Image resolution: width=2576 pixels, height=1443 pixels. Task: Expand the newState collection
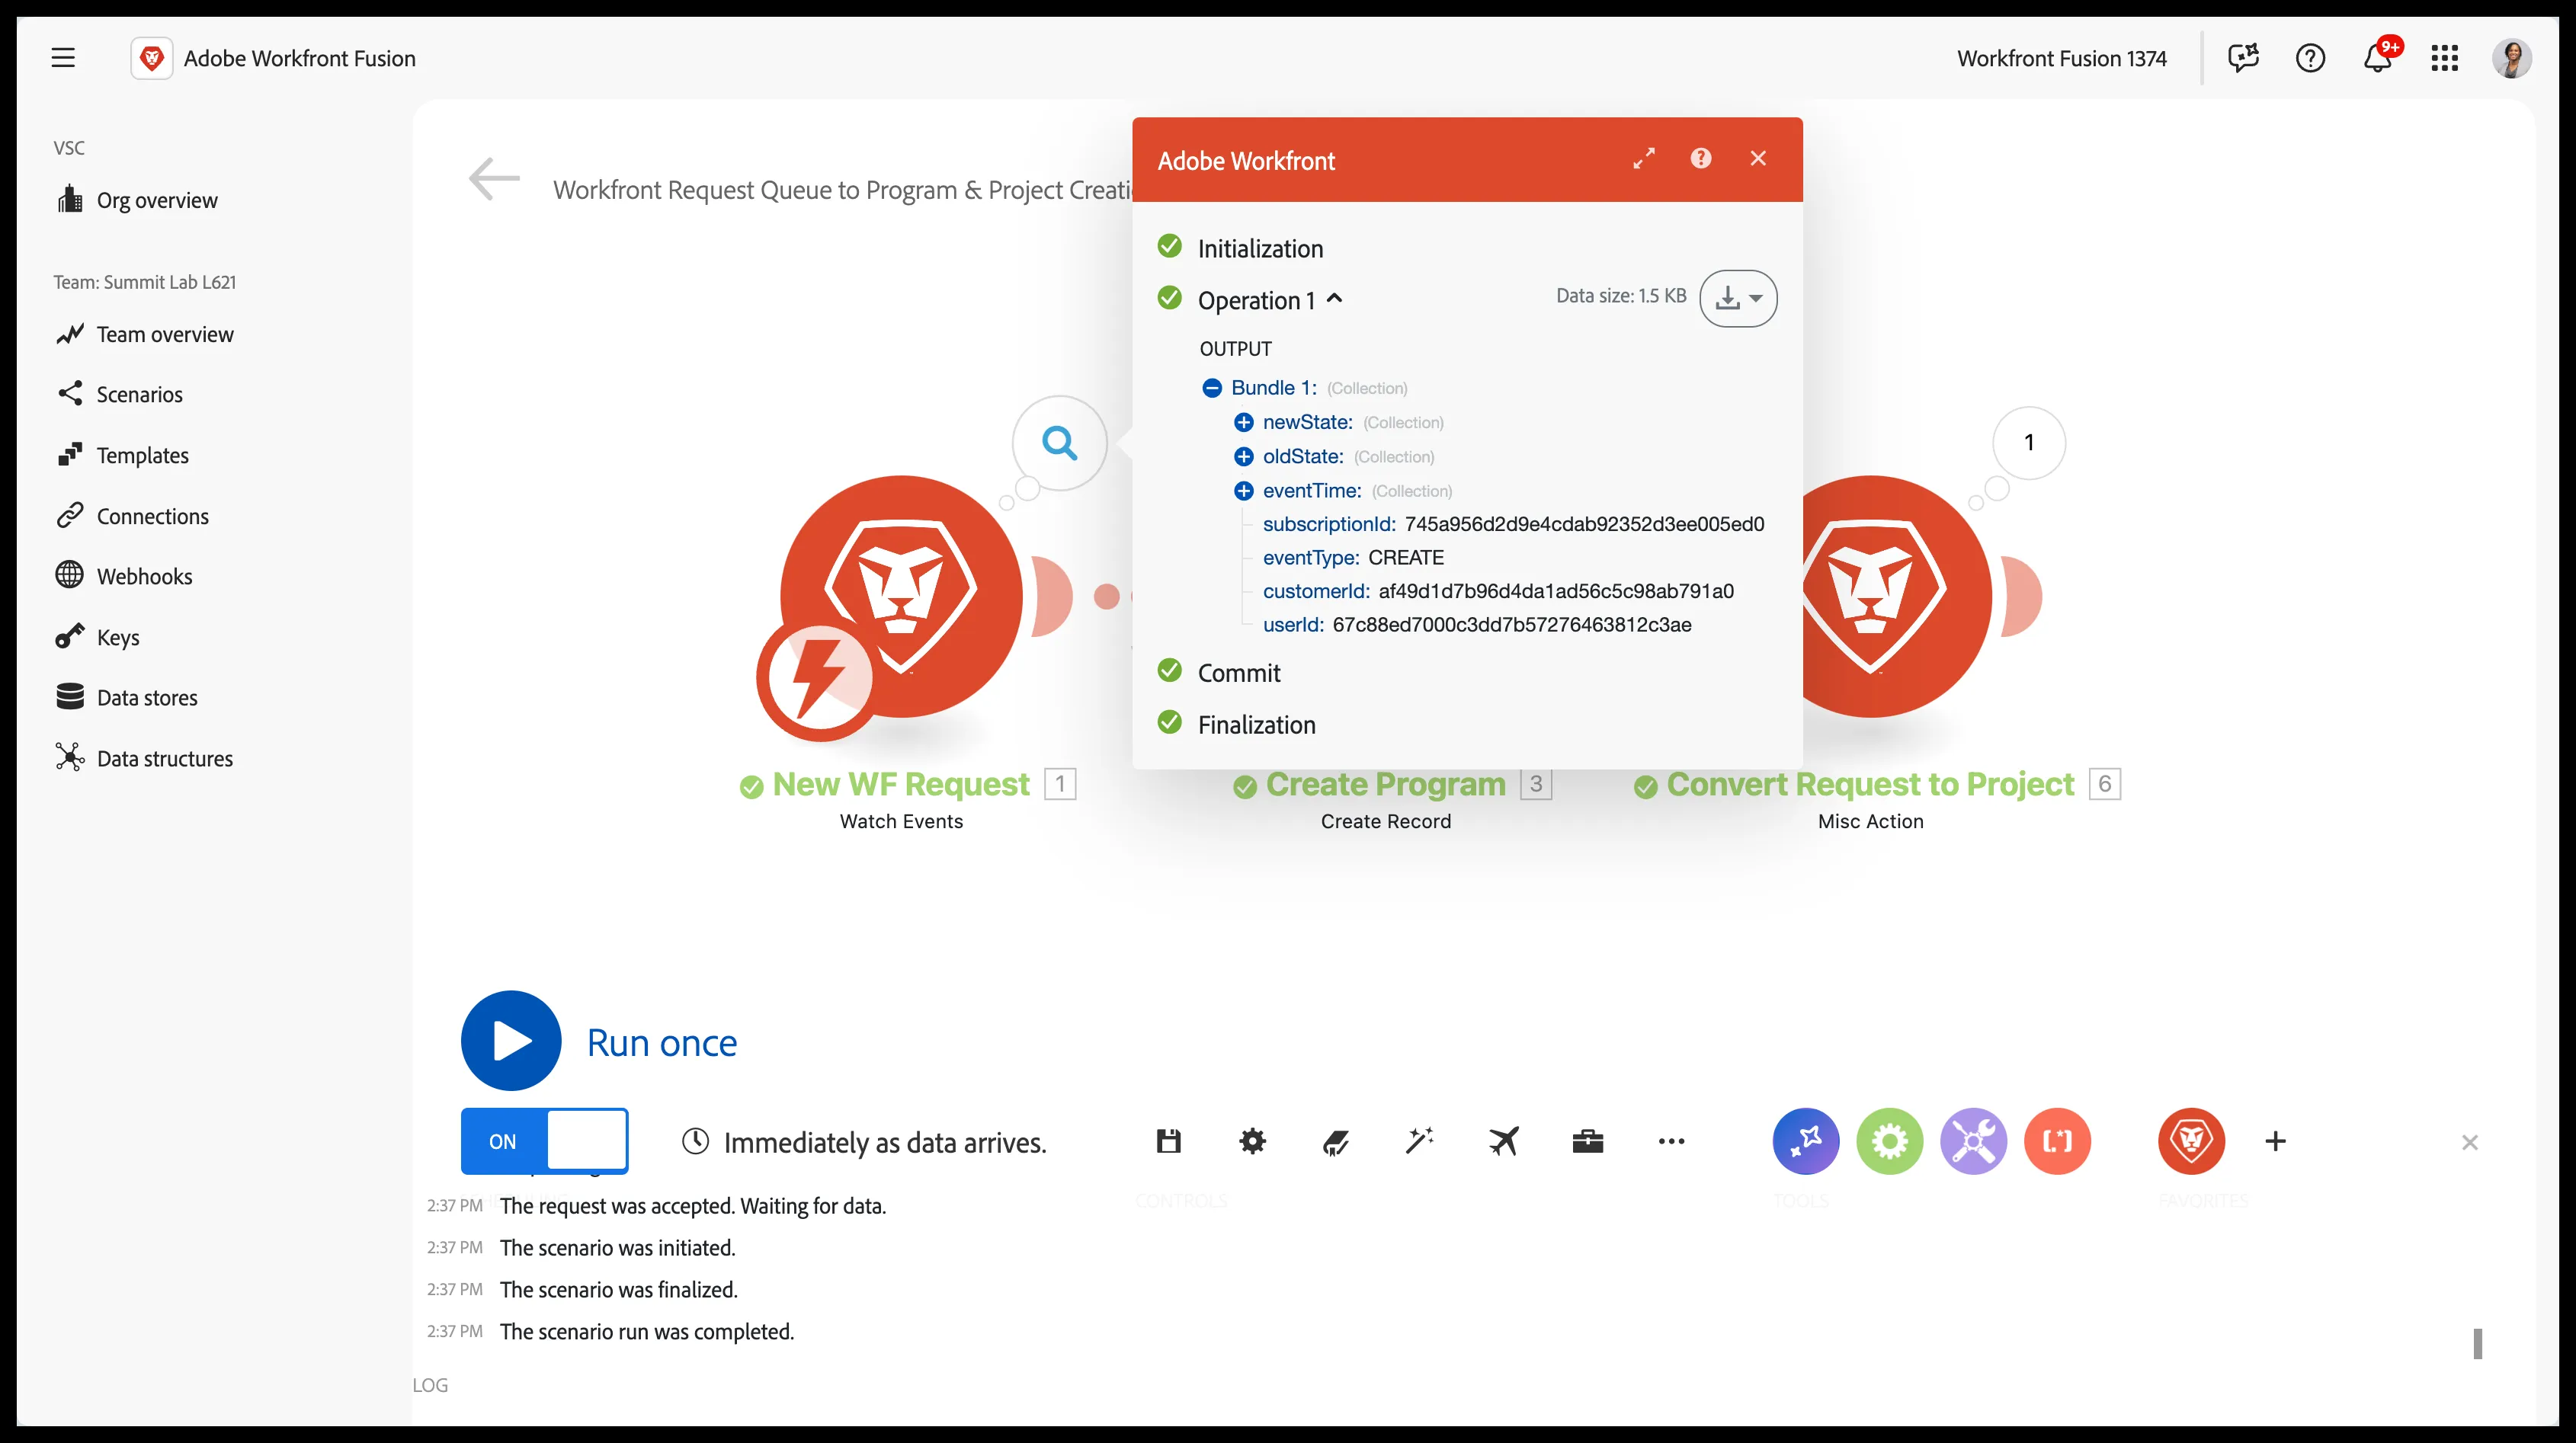coord(1243,422)
